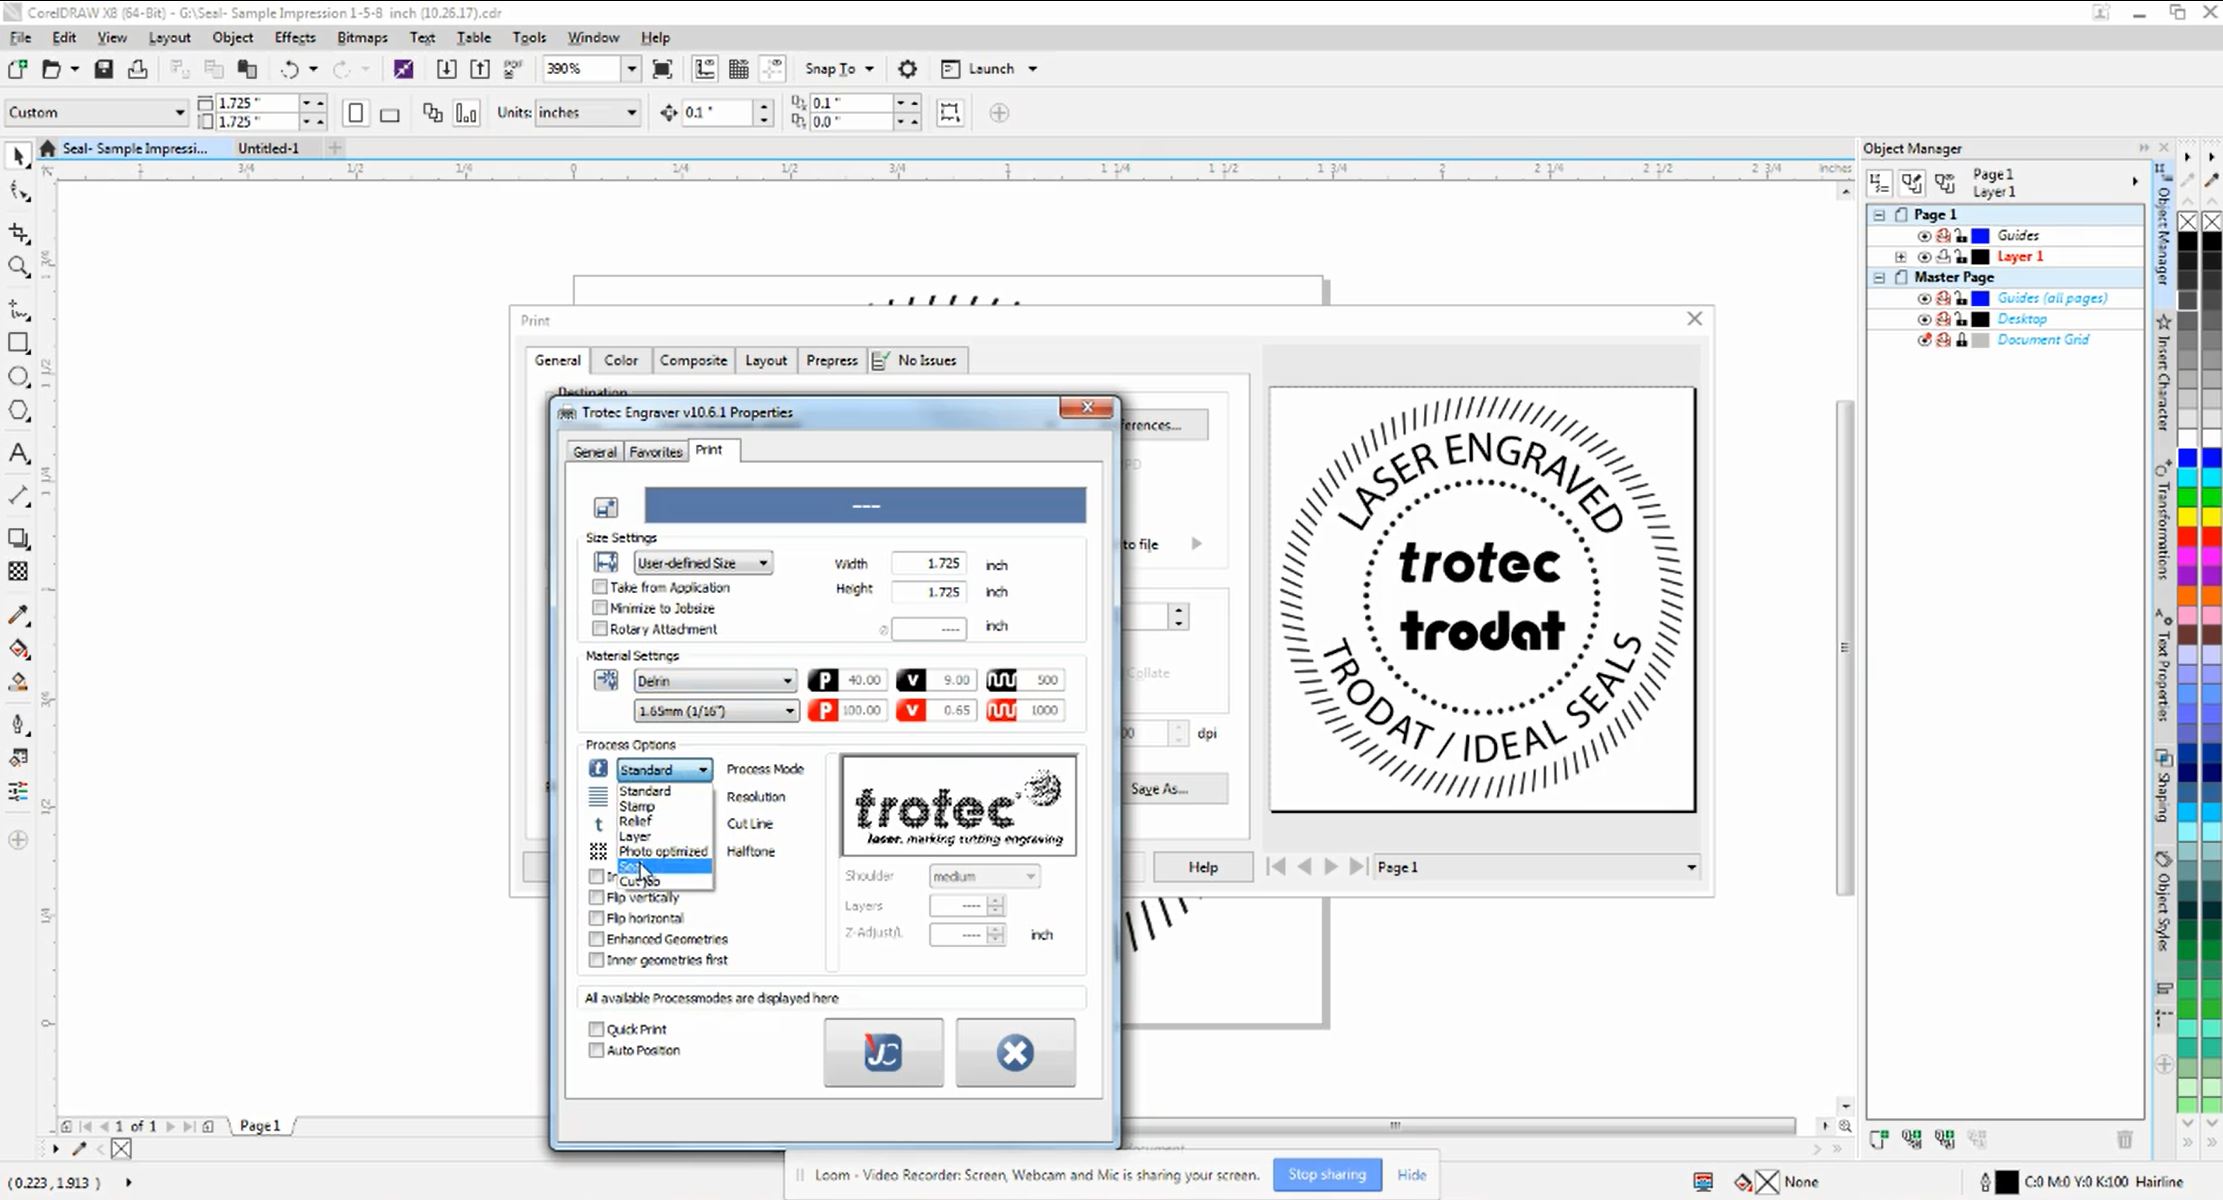Click the New document icon
2223x1200 pixels.
pyautogui.click(x=17, y=69)
